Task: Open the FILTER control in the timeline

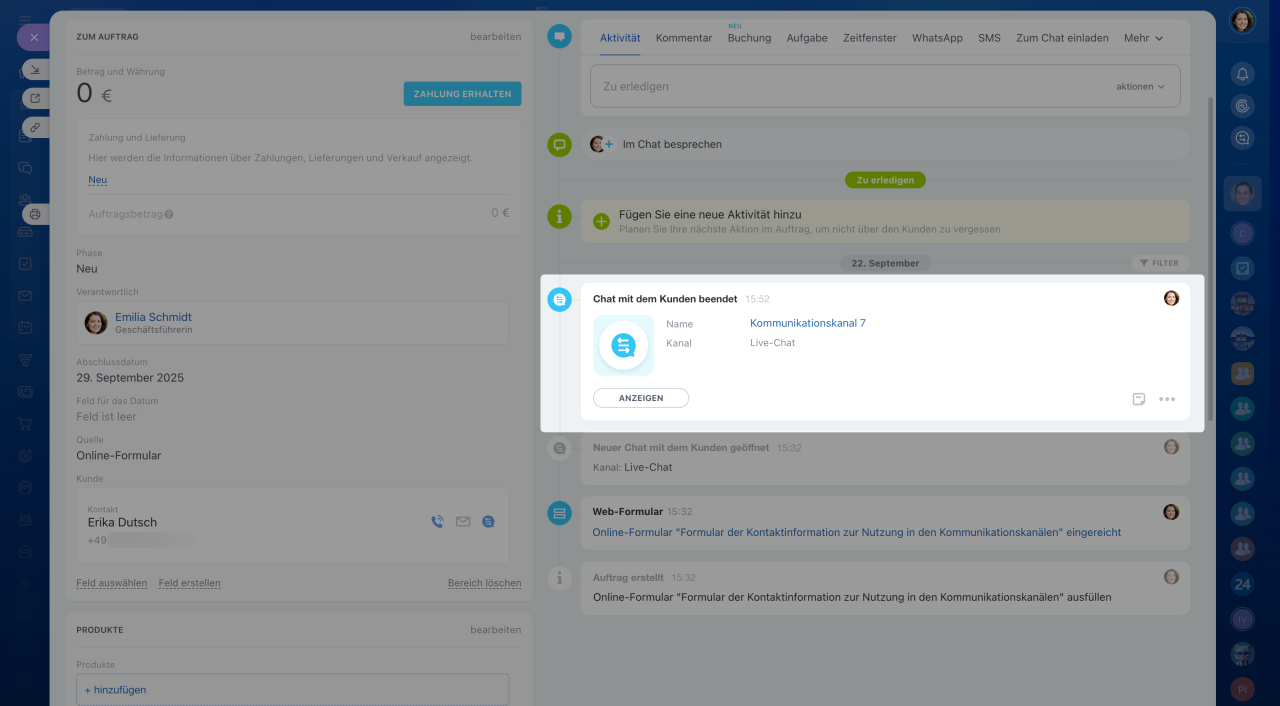Action: pos(1159,263)
